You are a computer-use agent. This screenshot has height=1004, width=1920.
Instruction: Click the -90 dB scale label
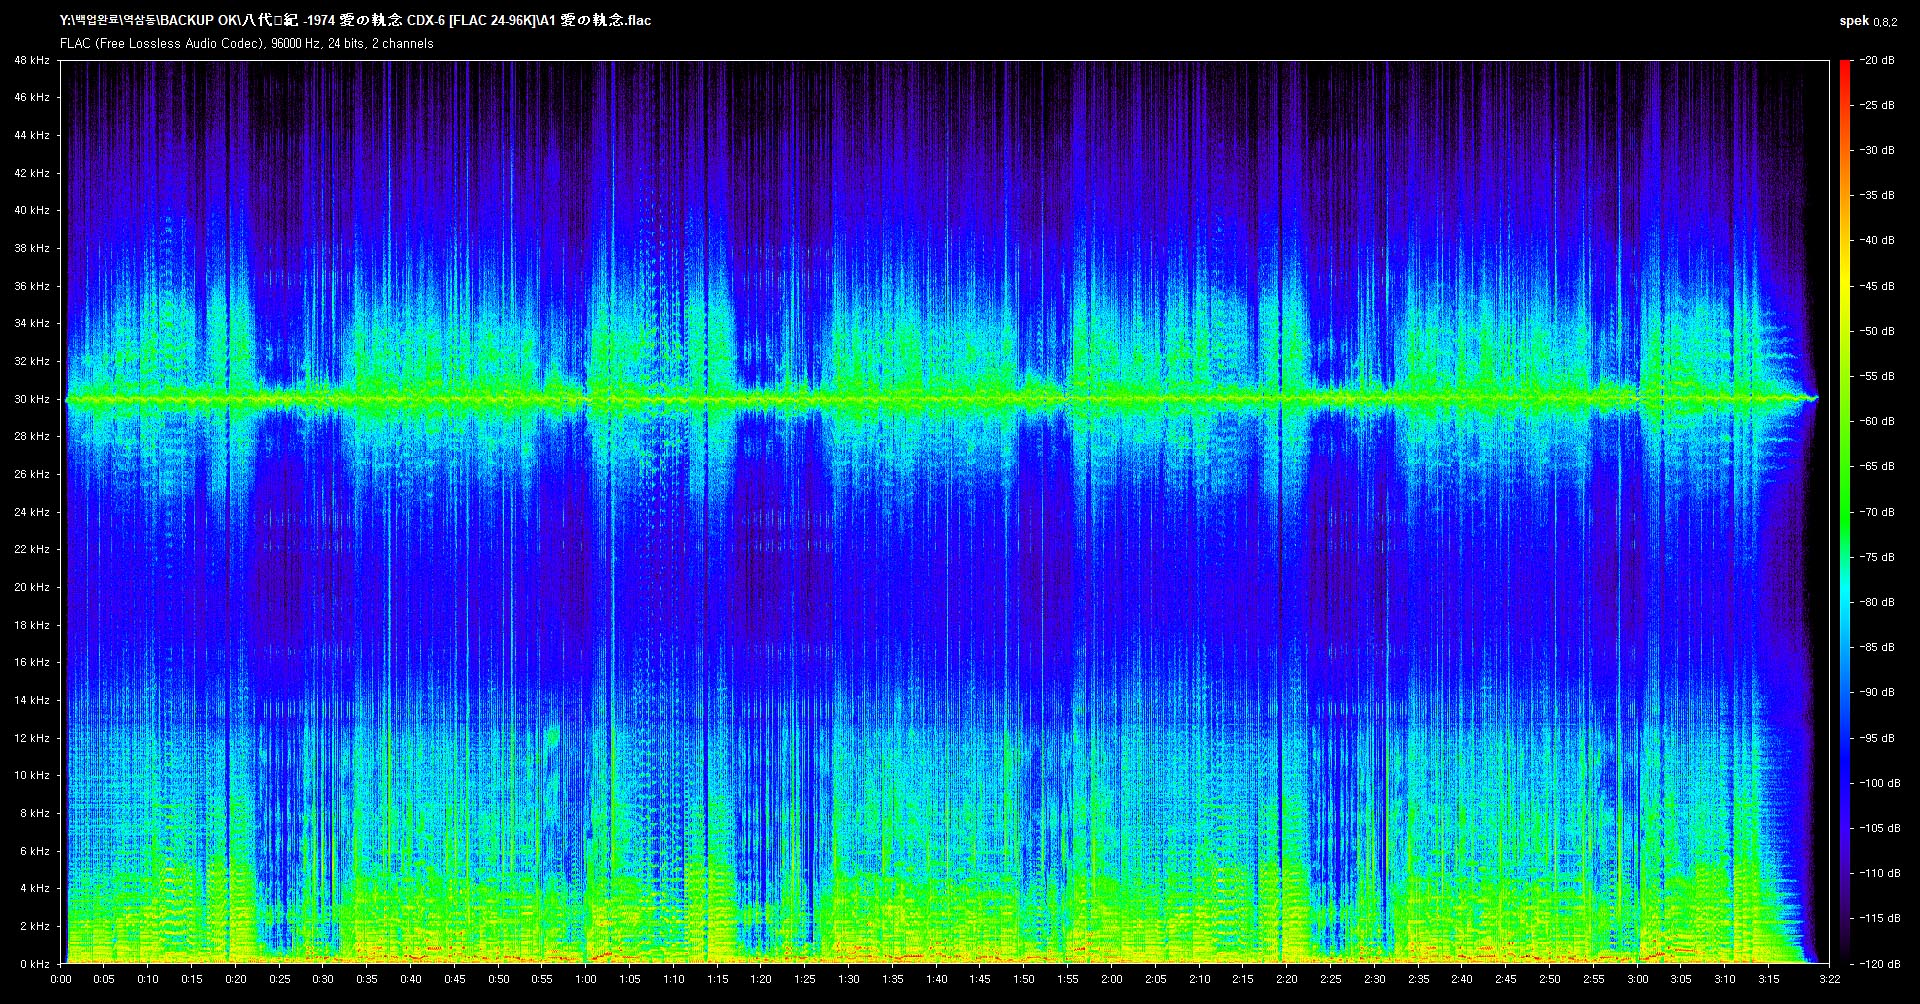(x=1877, y=692)
